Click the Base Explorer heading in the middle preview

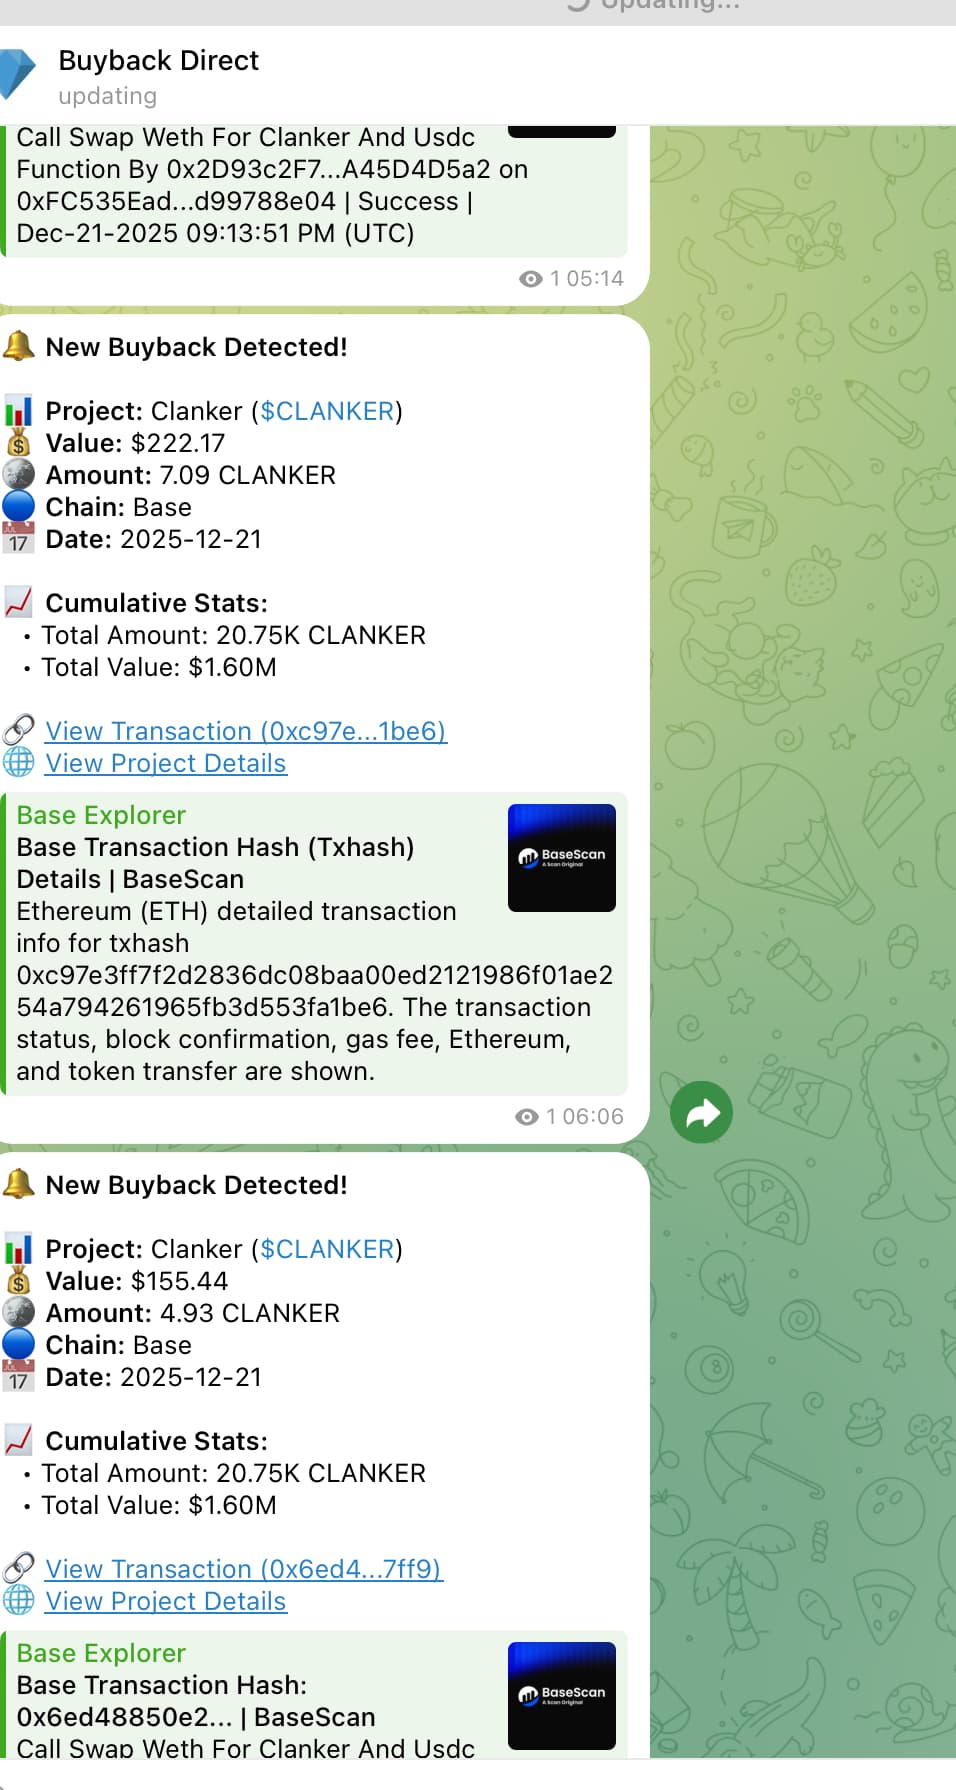point(101,815)
